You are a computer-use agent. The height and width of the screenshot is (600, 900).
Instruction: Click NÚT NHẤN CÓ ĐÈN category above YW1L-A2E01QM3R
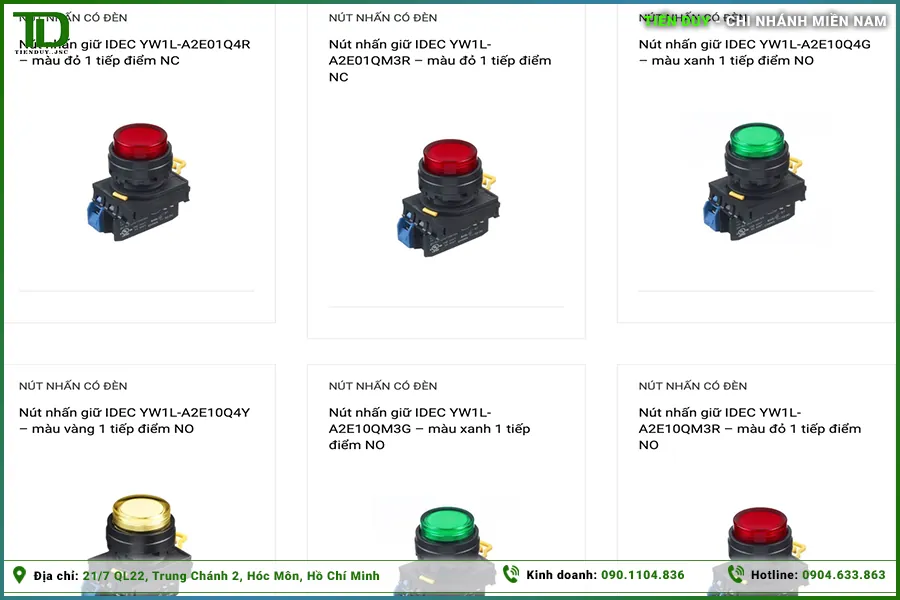pyautogui.click(x=383, y=18)
